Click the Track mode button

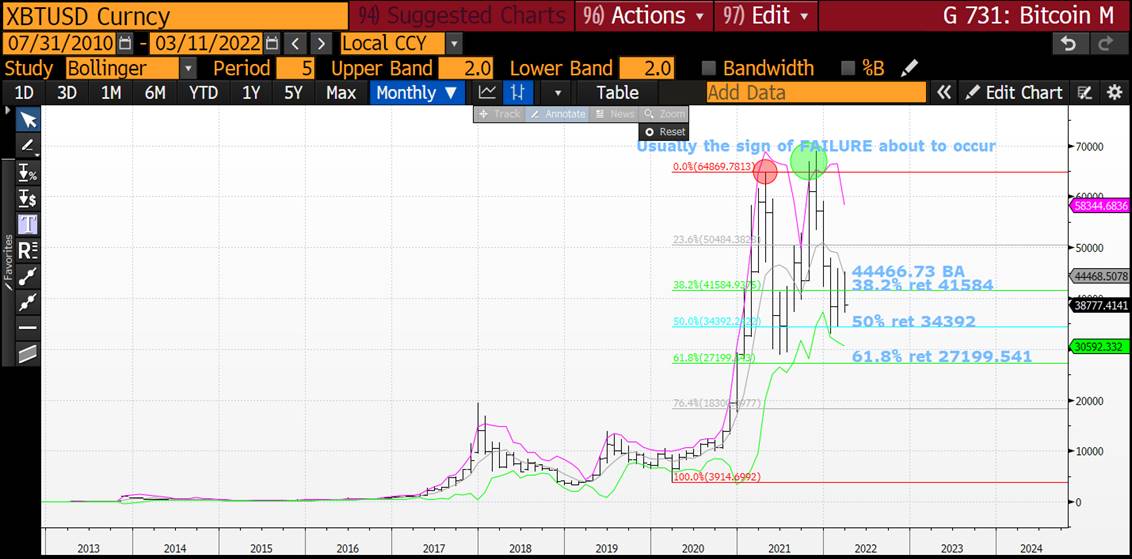click(499, 114)
